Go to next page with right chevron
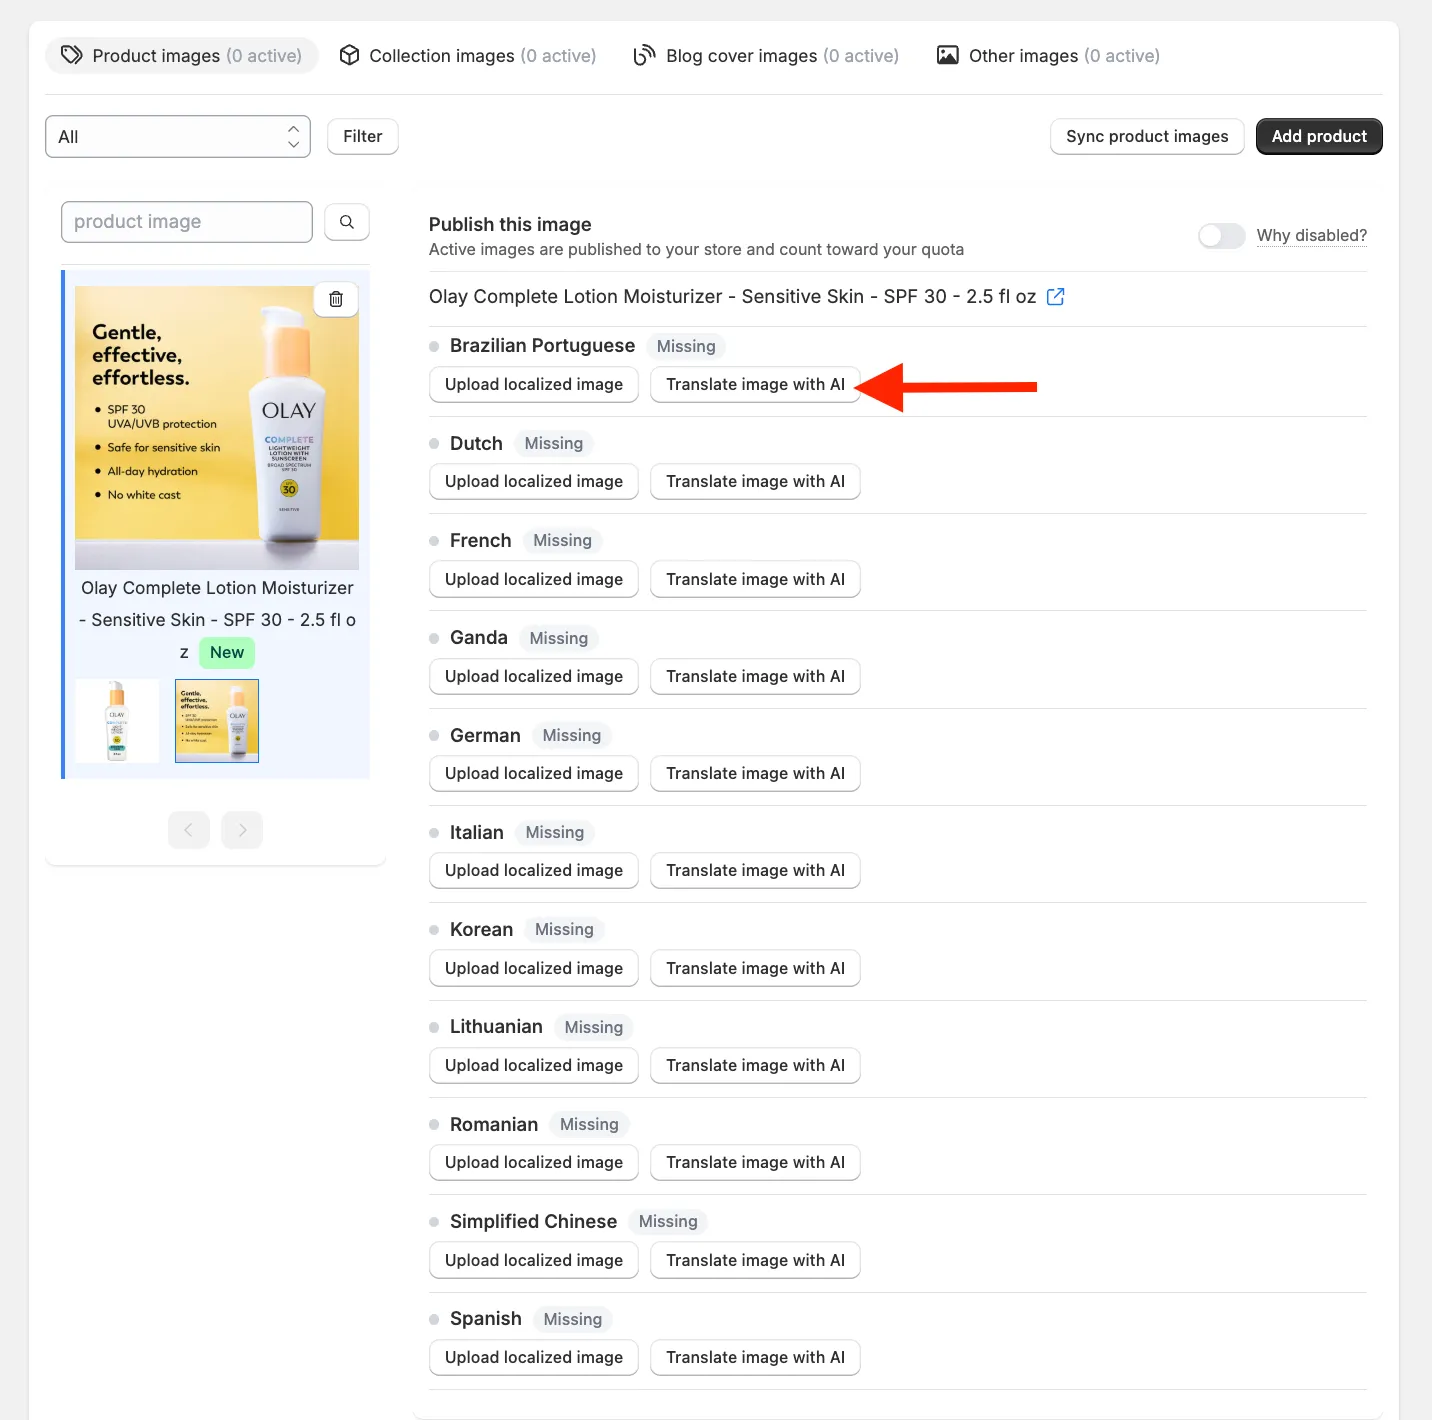1432x1420 pixels. 242,830
